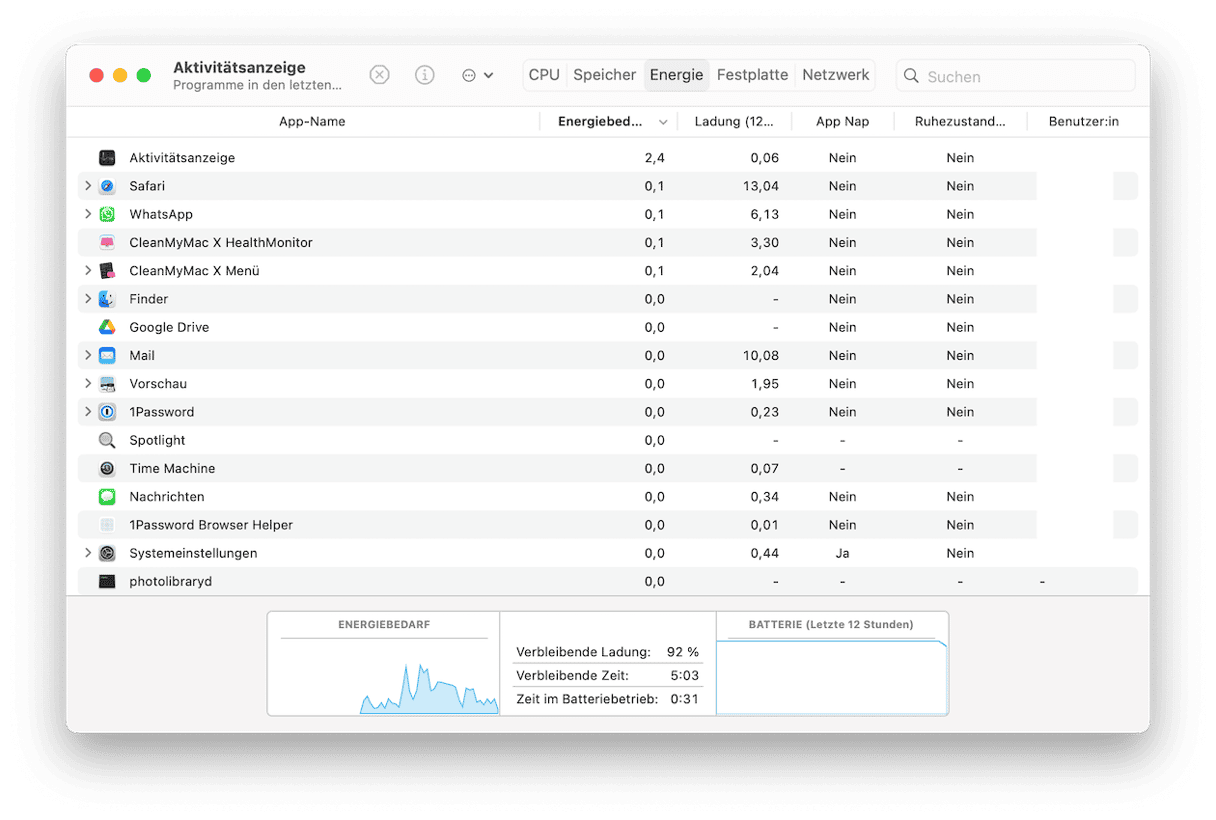This screenshot has height=820, width=1216.
Task: Open the more options ellipsis dropdown
Action: pos(477,75)
